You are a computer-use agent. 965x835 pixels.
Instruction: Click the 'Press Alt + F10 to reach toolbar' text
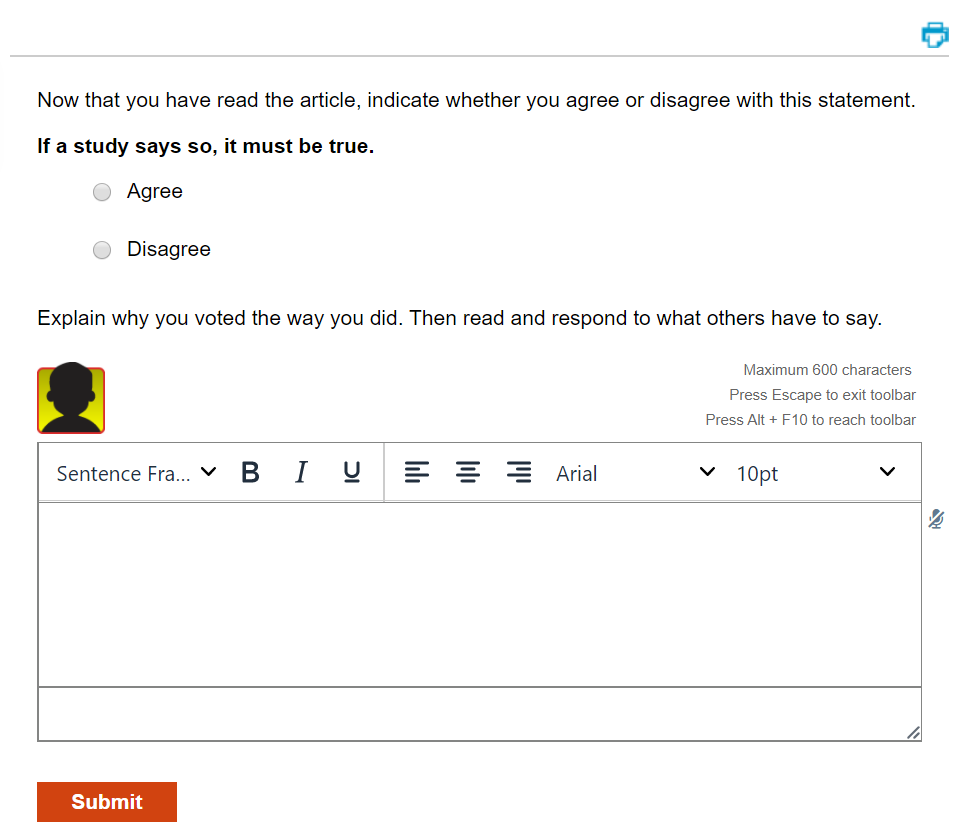[811, 420]
